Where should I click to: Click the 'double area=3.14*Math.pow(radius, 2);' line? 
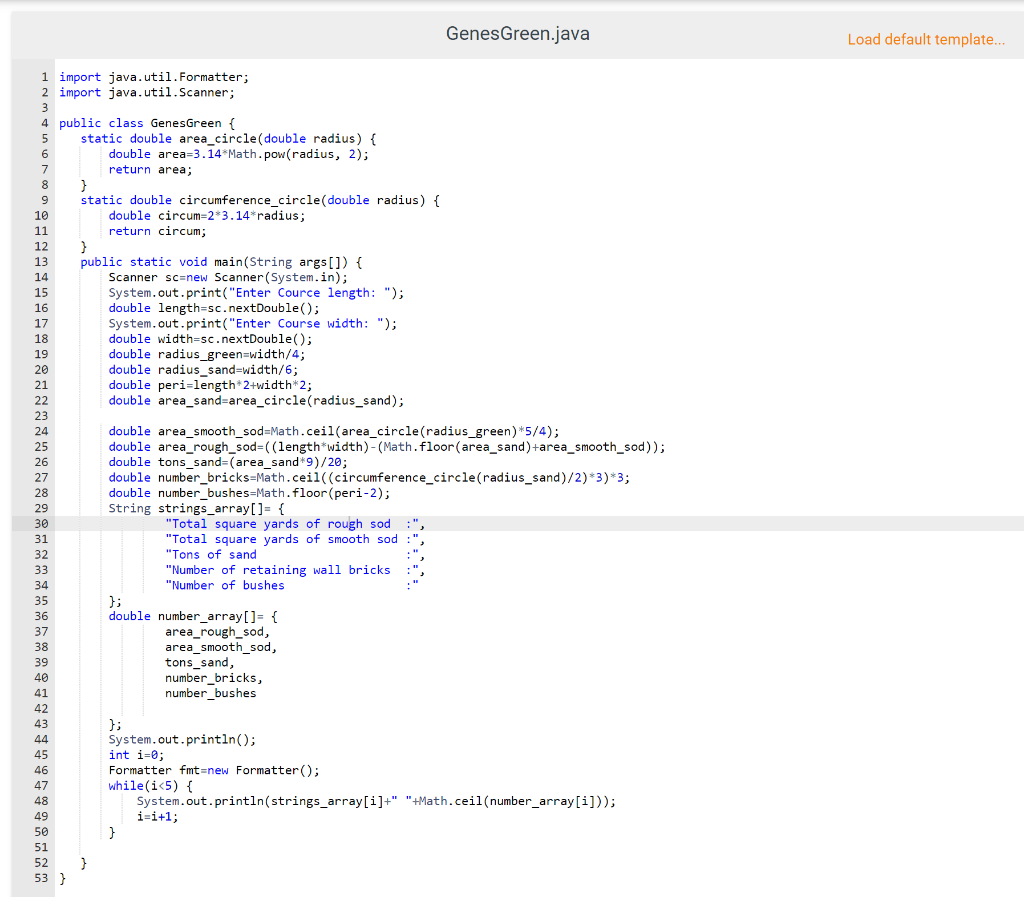point(238,154)
